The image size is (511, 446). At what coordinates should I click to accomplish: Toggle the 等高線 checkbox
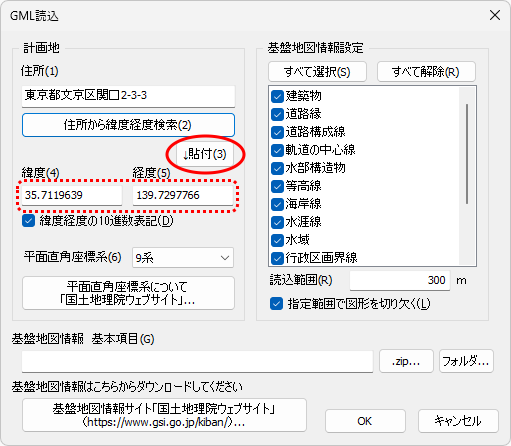(x=277, y=186)
